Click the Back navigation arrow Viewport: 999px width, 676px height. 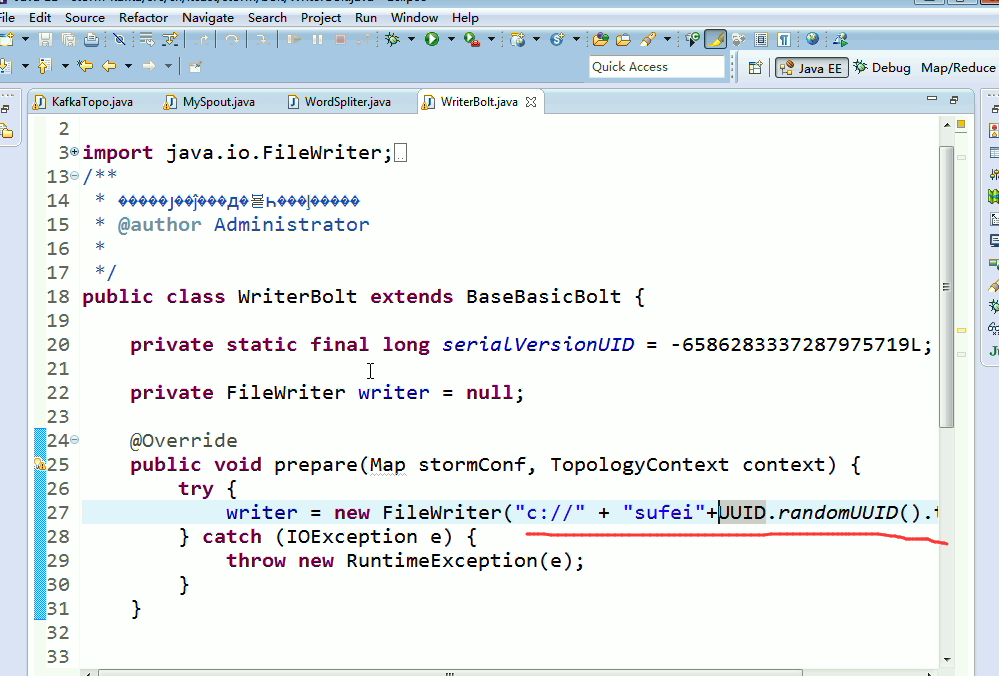pos(110,66)
